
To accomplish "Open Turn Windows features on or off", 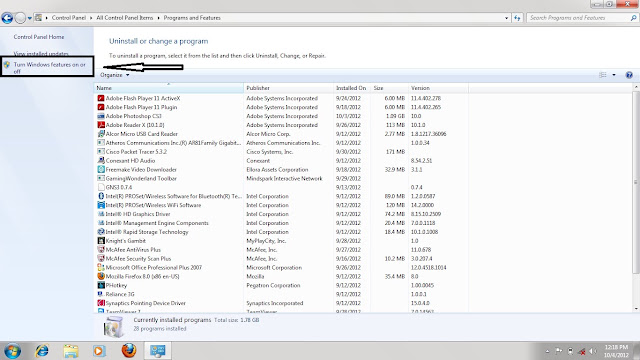I will click(x=50, y=68).
